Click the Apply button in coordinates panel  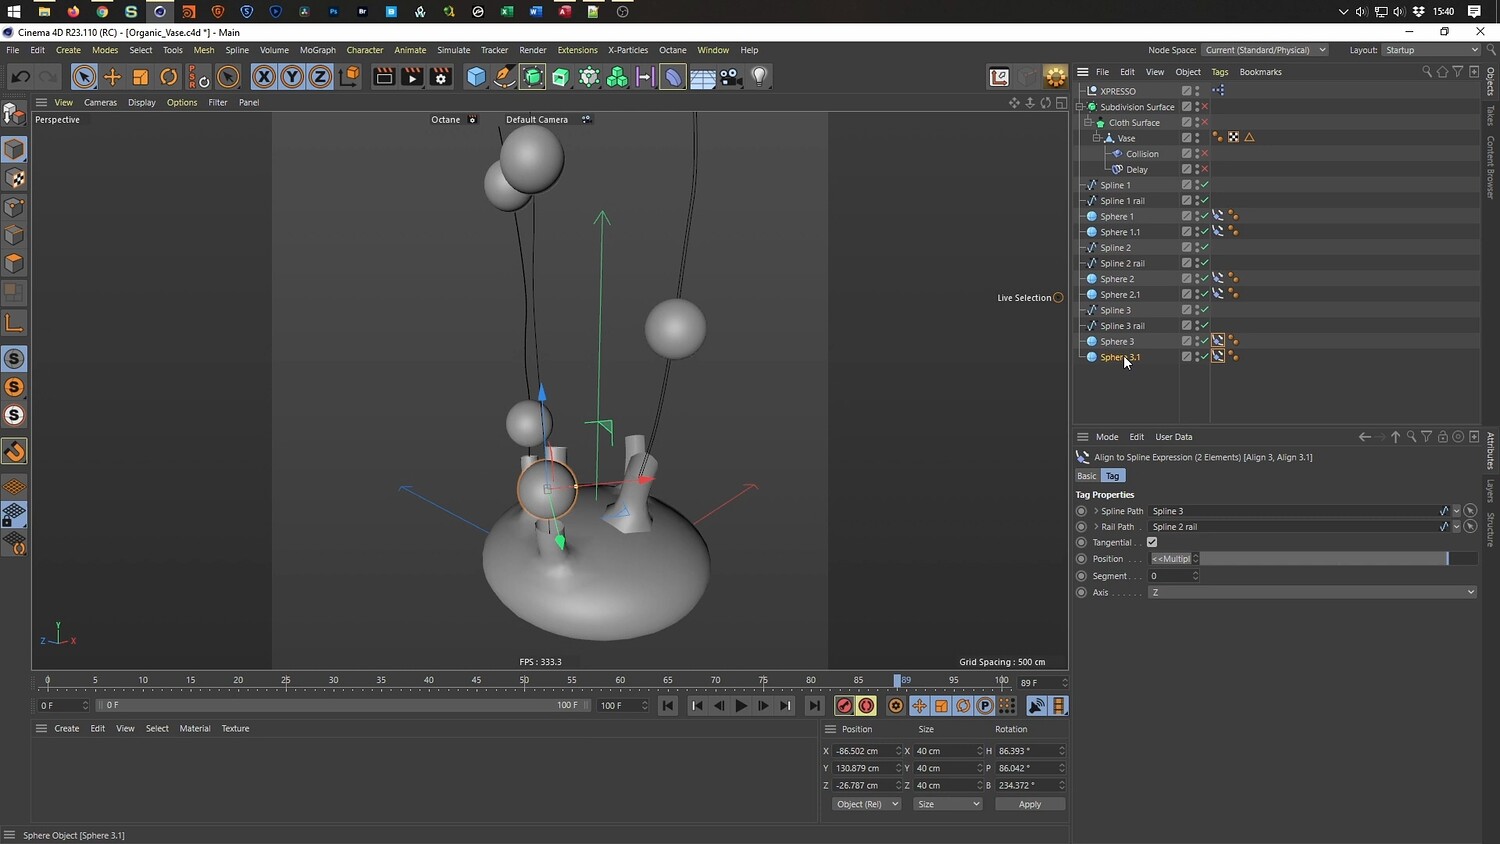click(1029, 804)
